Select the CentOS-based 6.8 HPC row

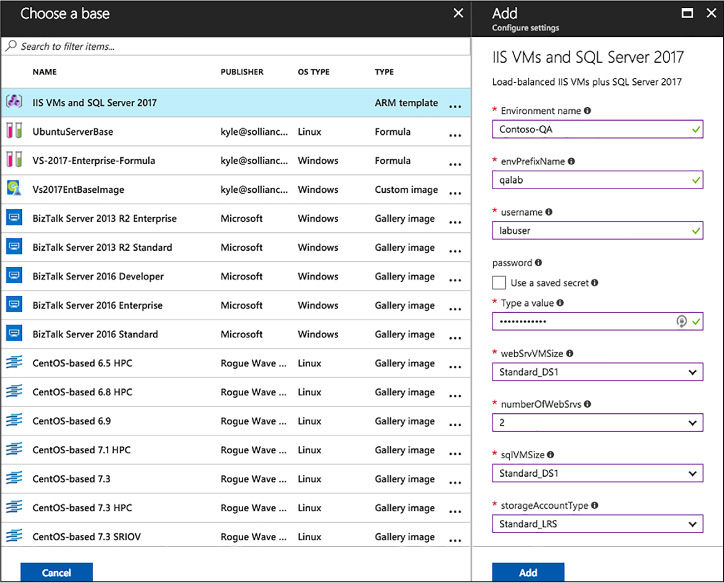tap(236, 392)
